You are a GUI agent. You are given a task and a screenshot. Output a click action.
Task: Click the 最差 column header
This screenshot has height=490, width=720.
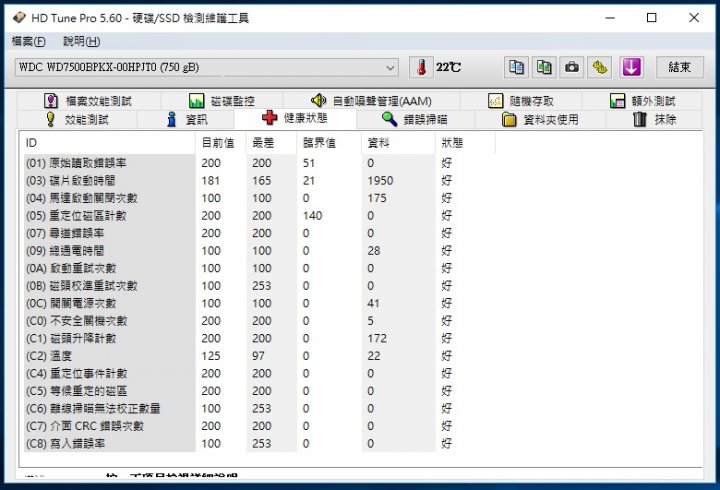(271, 143)
